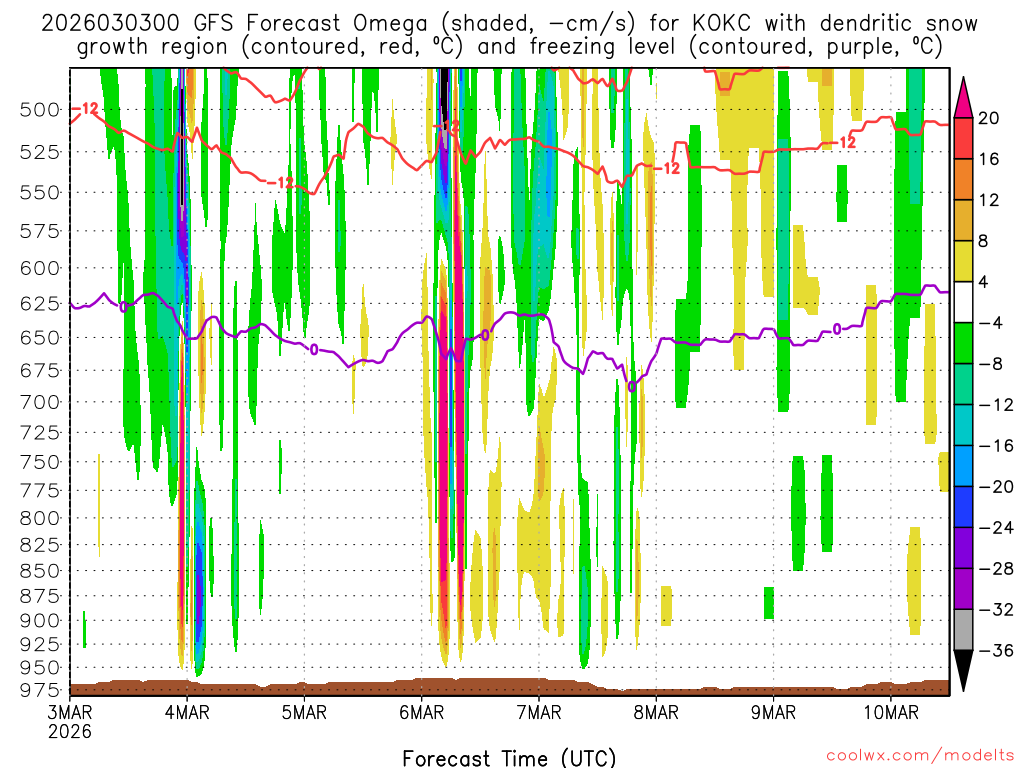Click the red -12 contour label near 8MAR
Screen dimensions: 1024x768
(667, 168)
